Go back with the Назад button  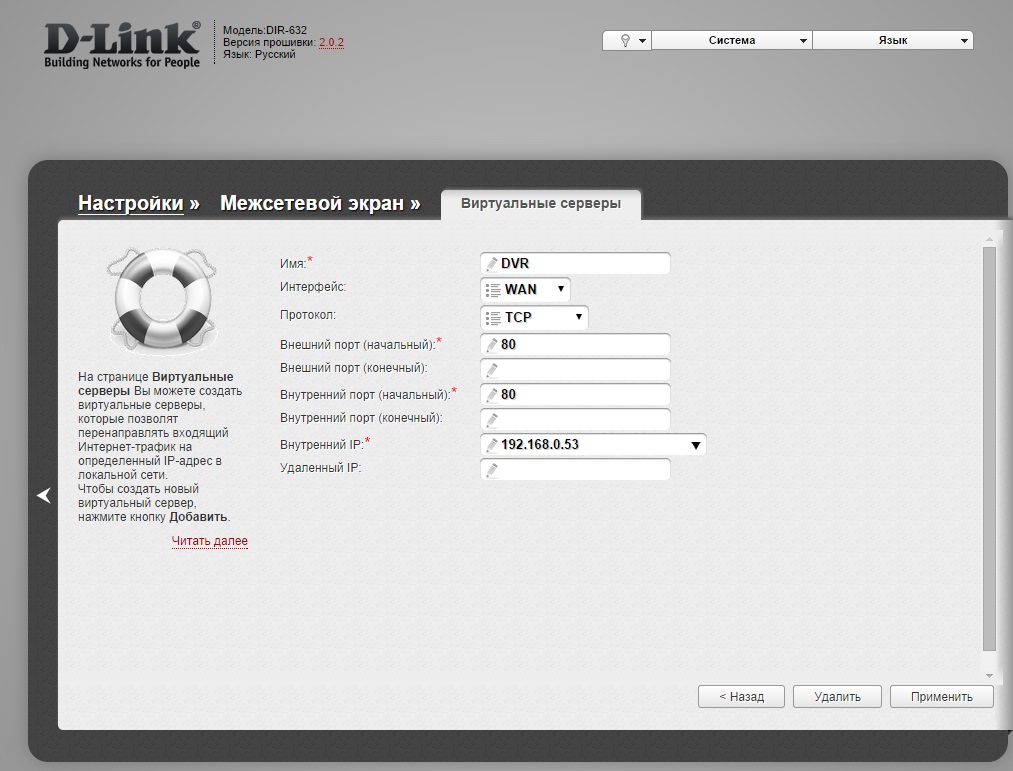[741, 697]
